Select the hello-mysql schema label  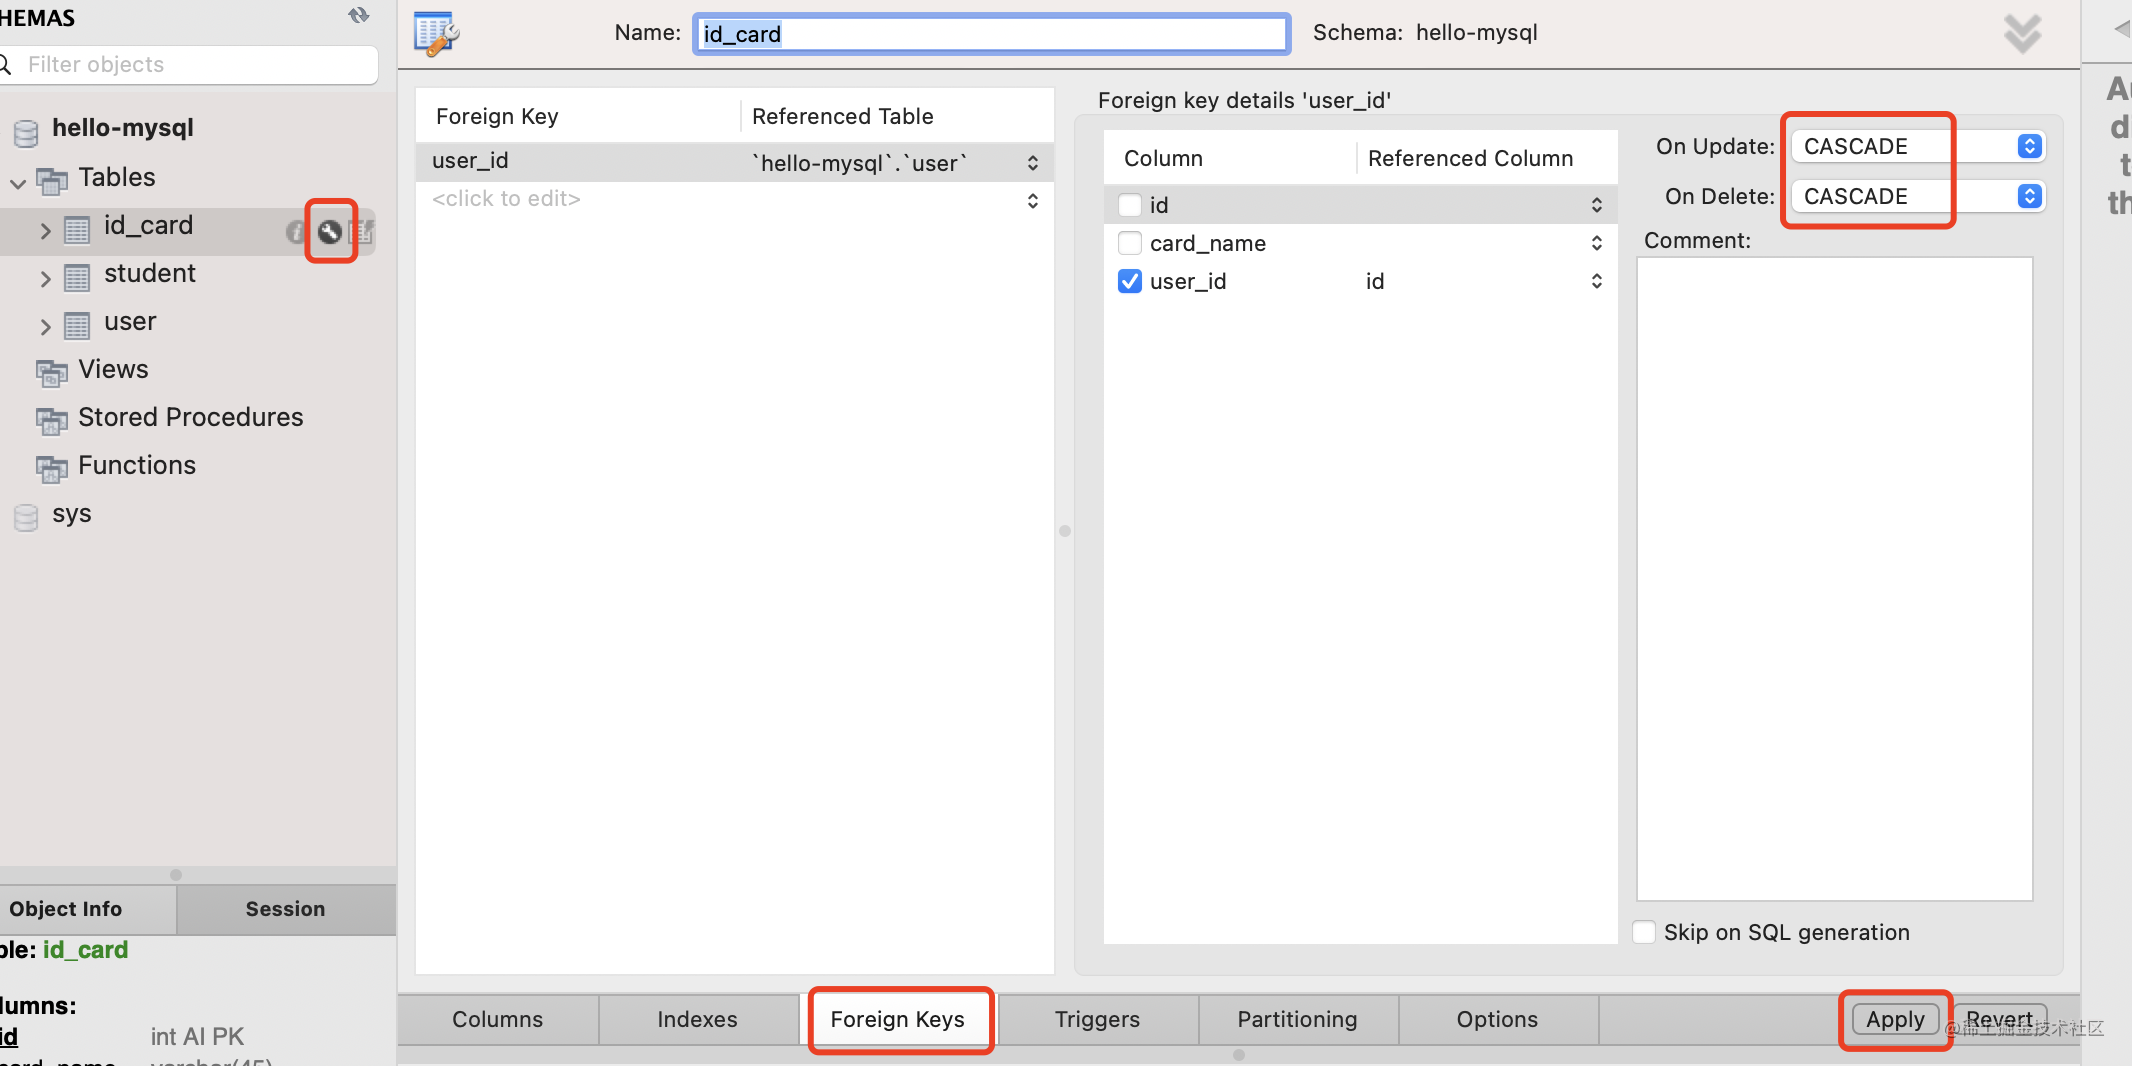(123, 128)
